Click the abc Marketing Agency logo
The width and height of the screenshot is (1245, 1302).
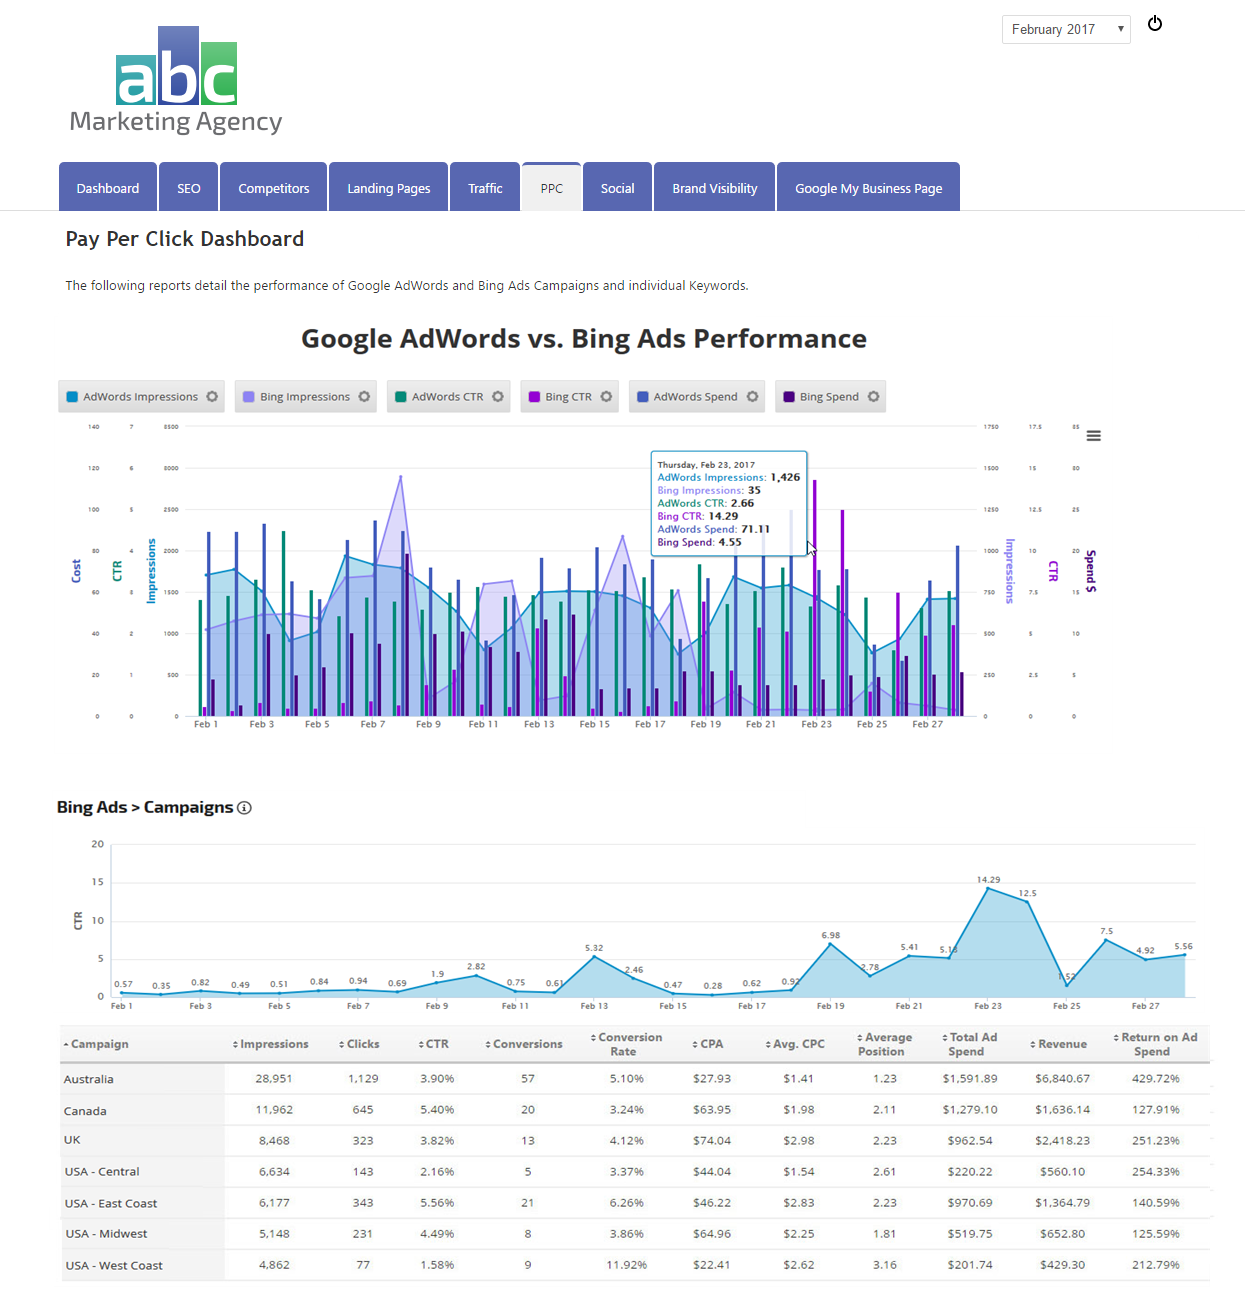(x=176, y=82)
